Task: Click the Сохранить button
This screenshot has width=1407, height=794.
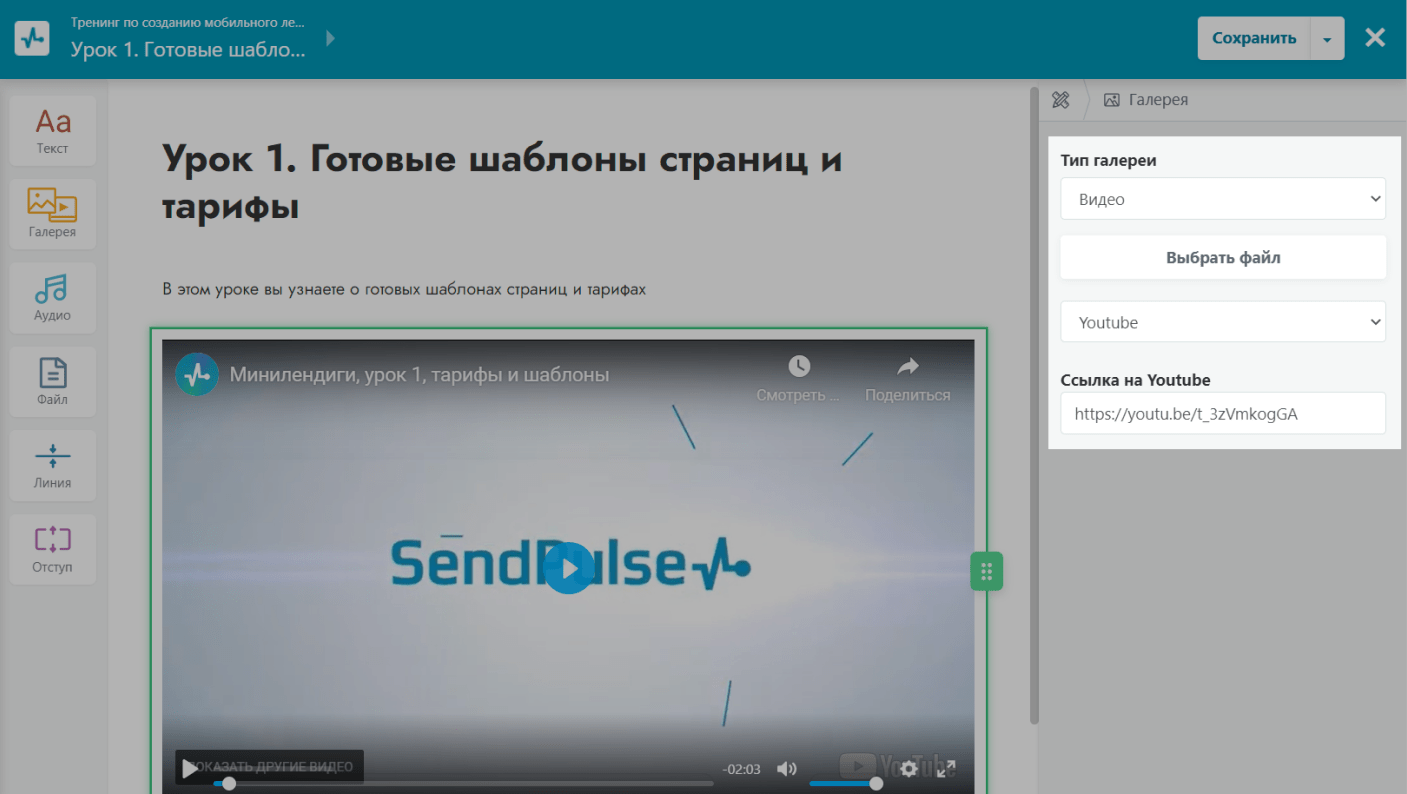Action: click(x=1254, y=39)
